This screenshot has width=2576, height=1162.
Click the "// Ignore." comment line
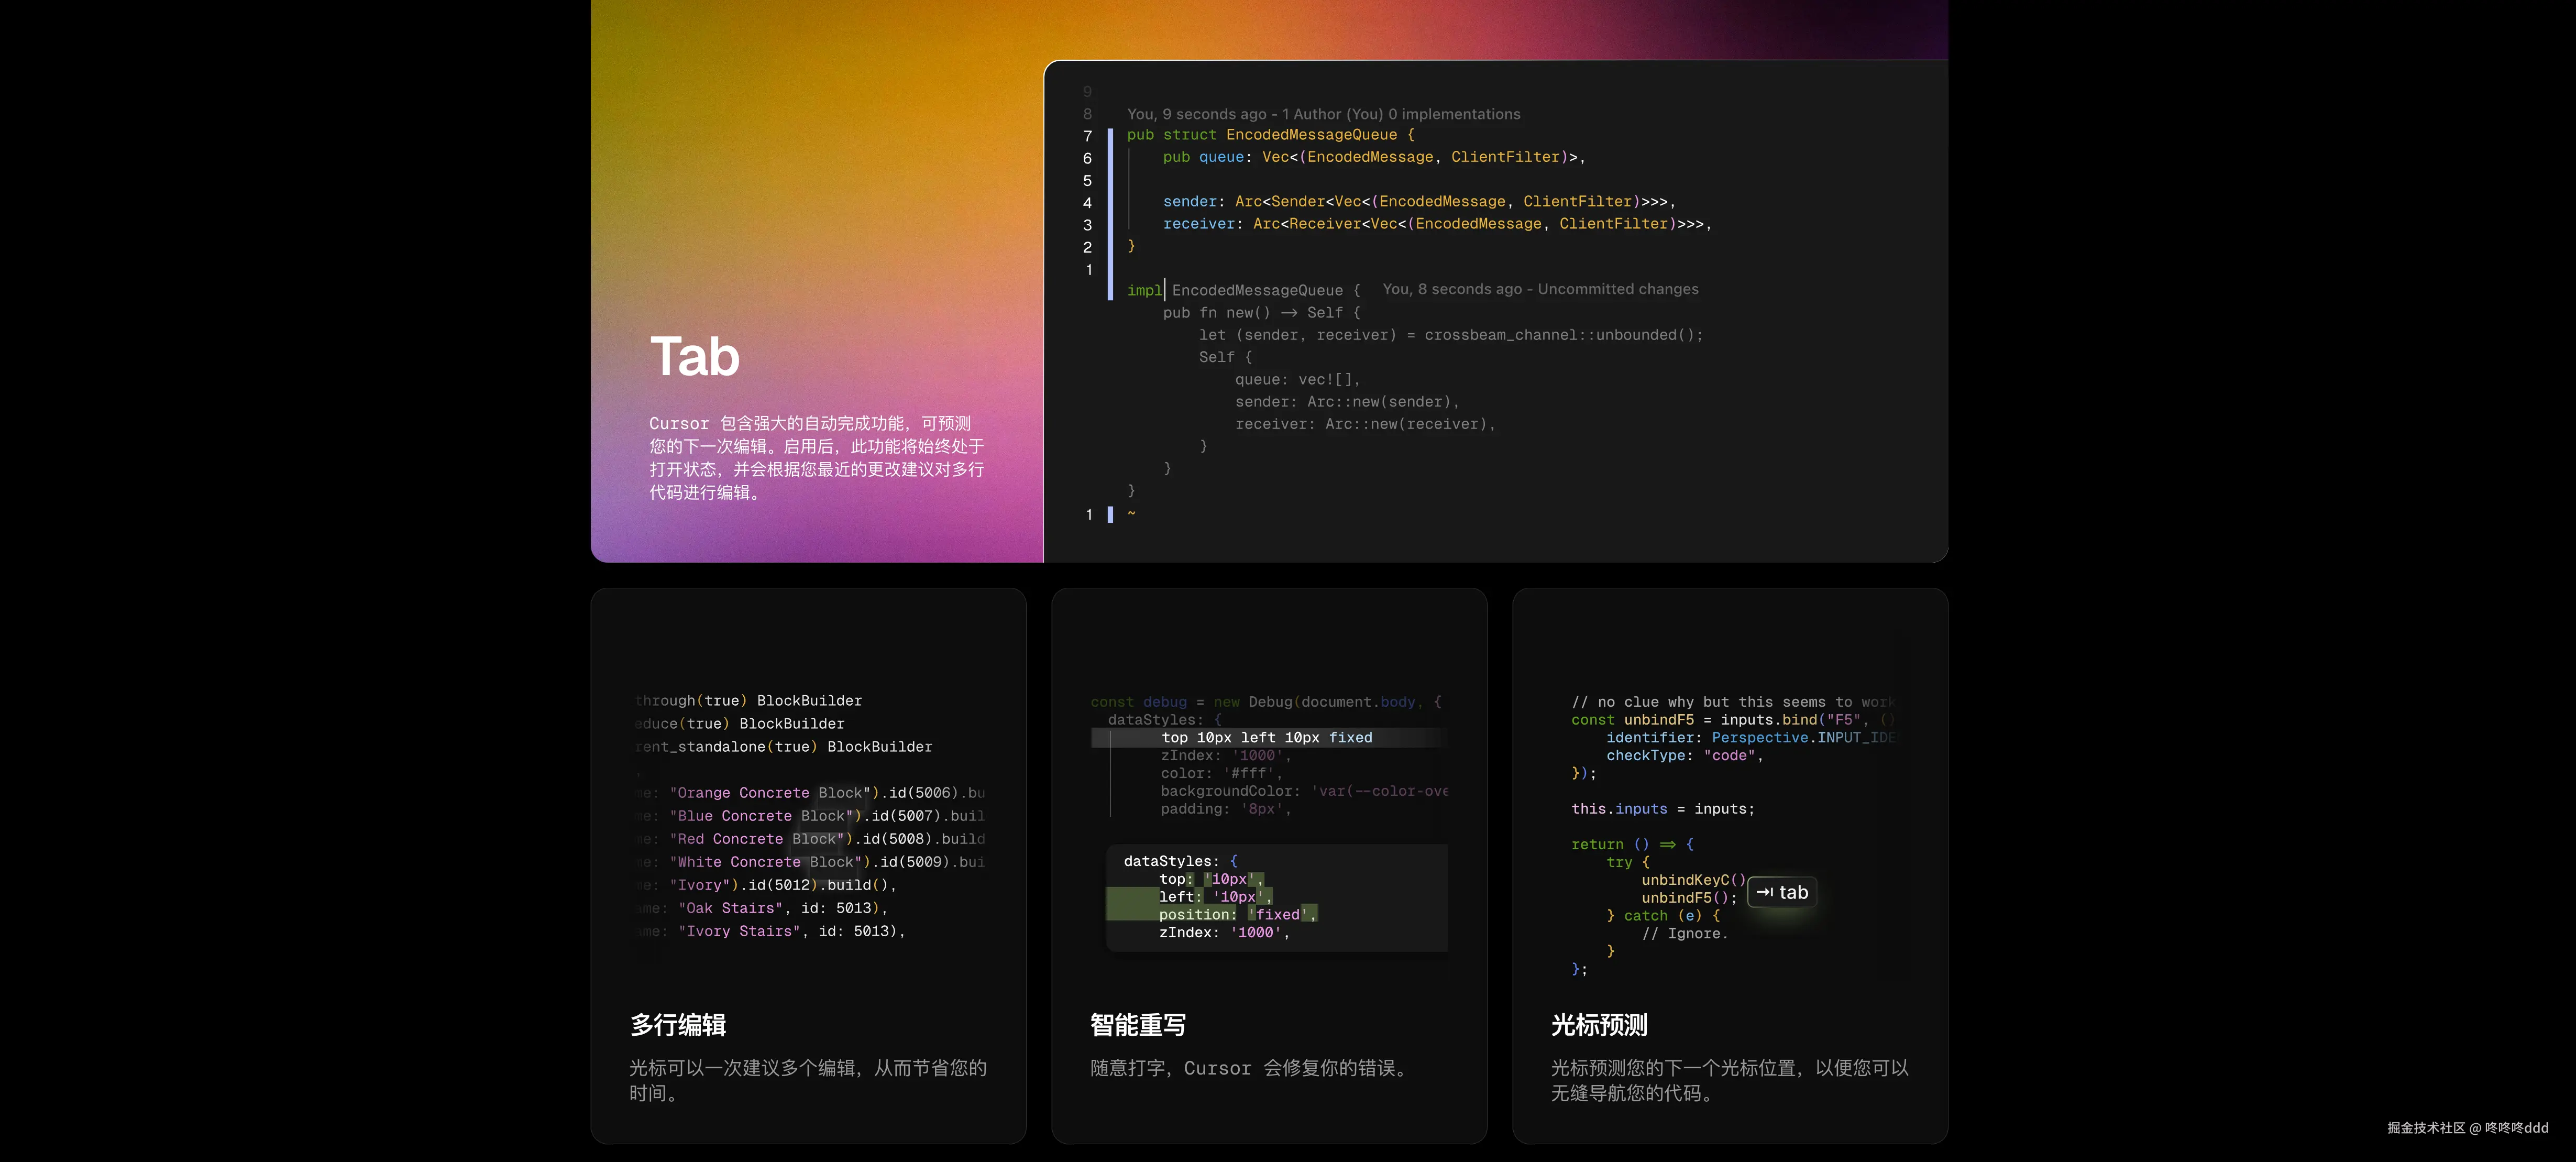[1685, 934]
